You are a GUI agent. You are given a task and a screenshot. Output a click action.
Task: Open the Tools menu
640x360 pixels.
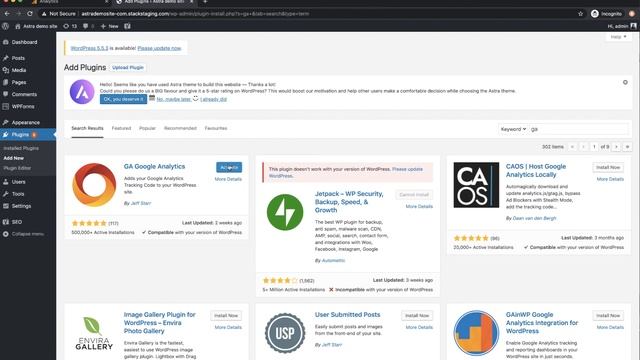coord(18,194)
